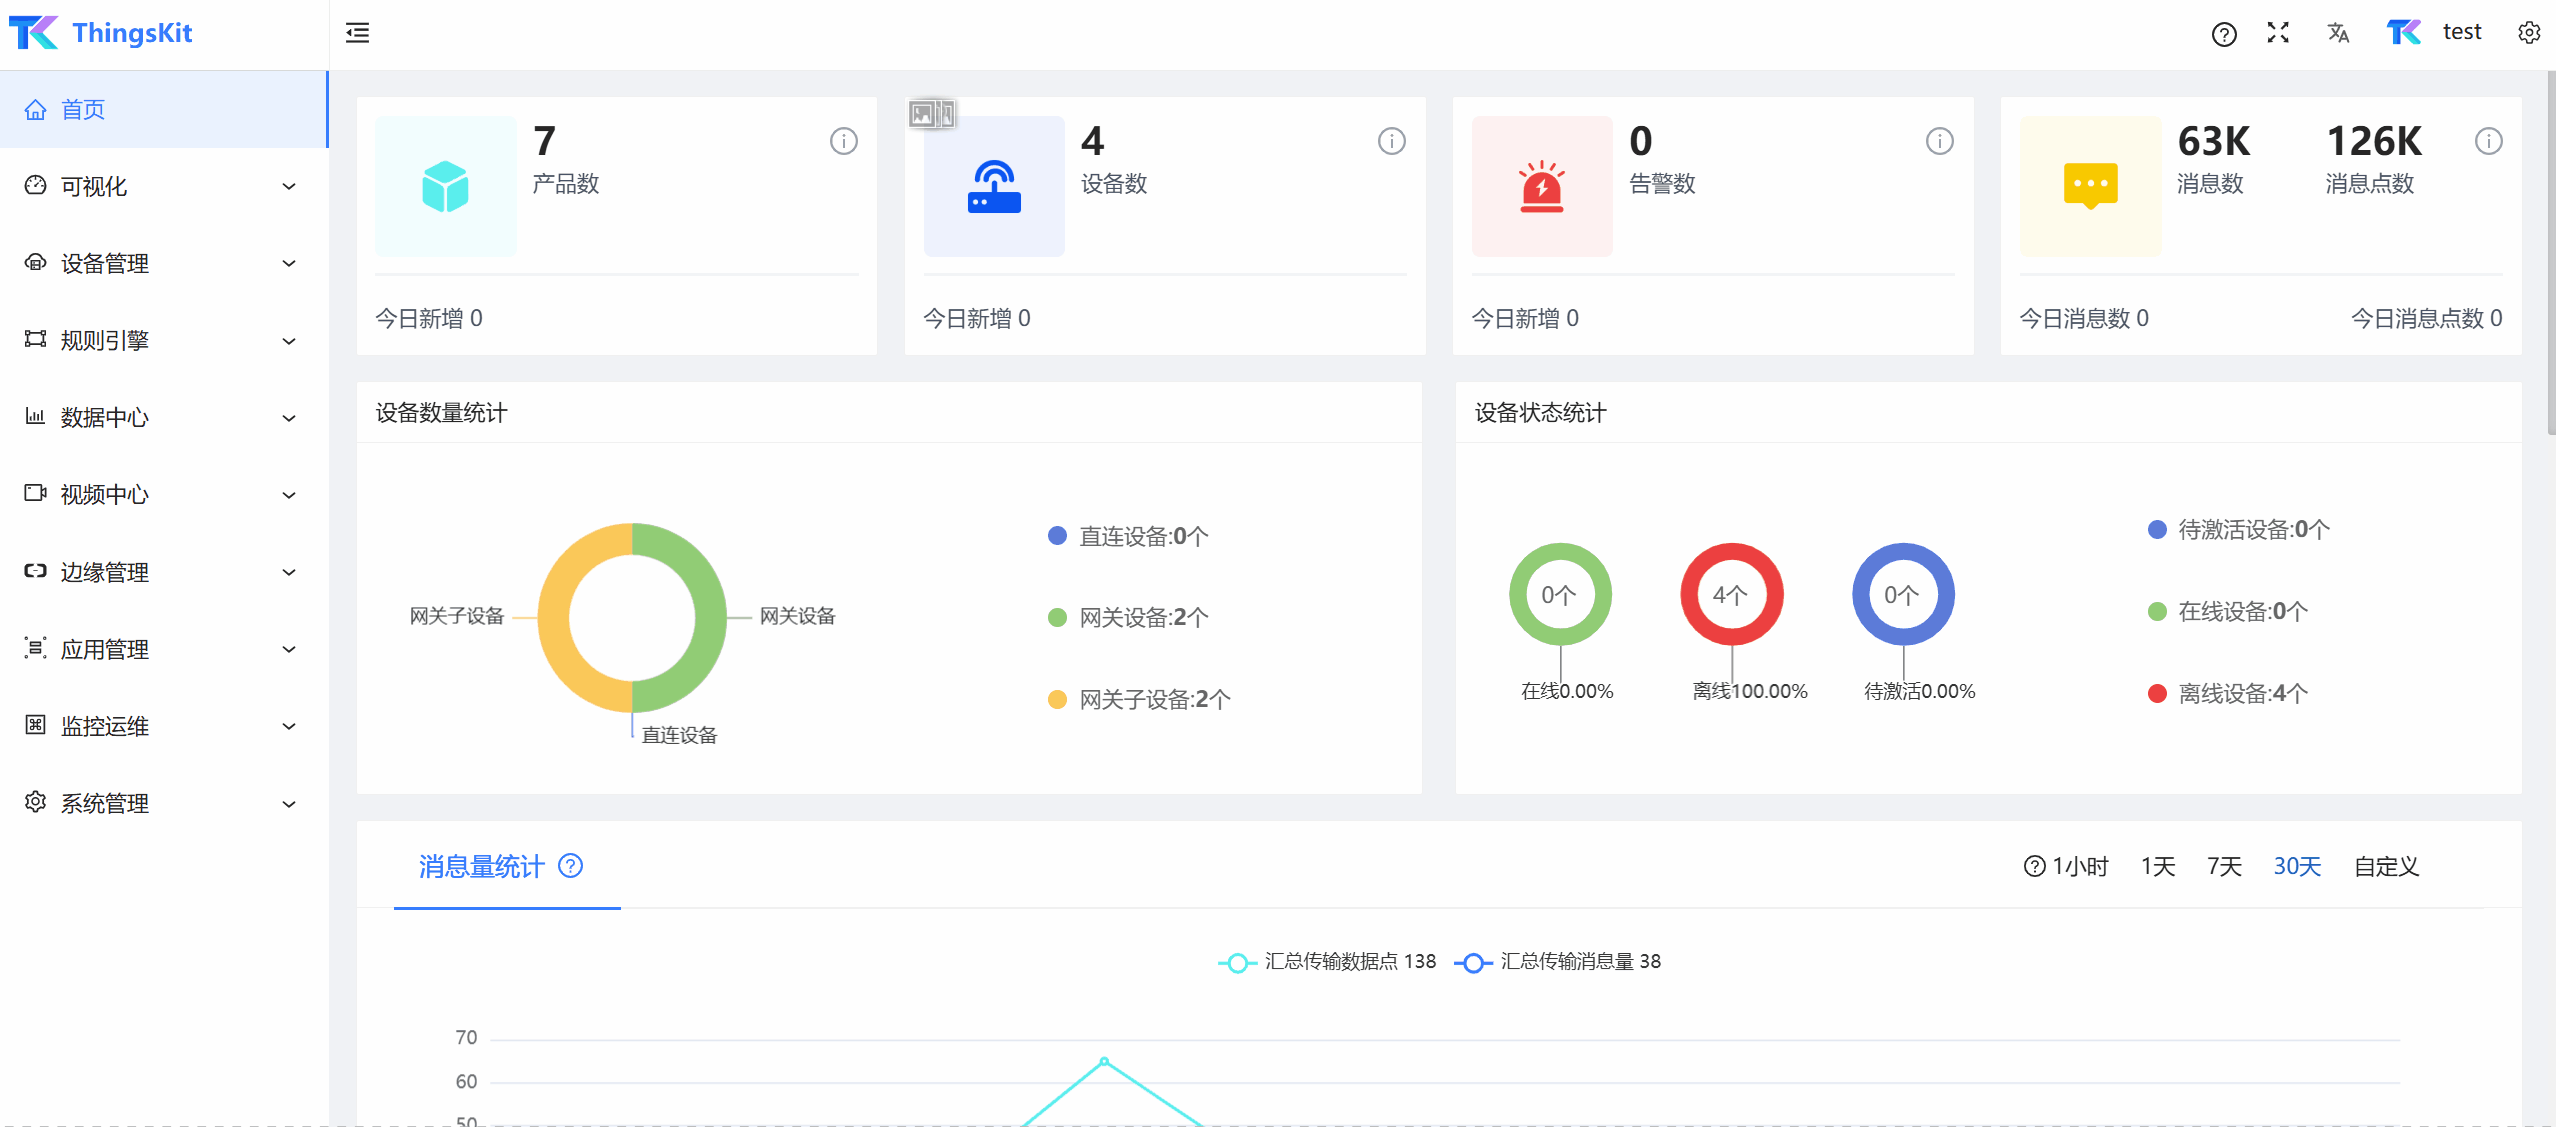Viewport: 2556px width, 1127px height.
Task: Open the language translation switcher icon
Action: click(2337, 33)
